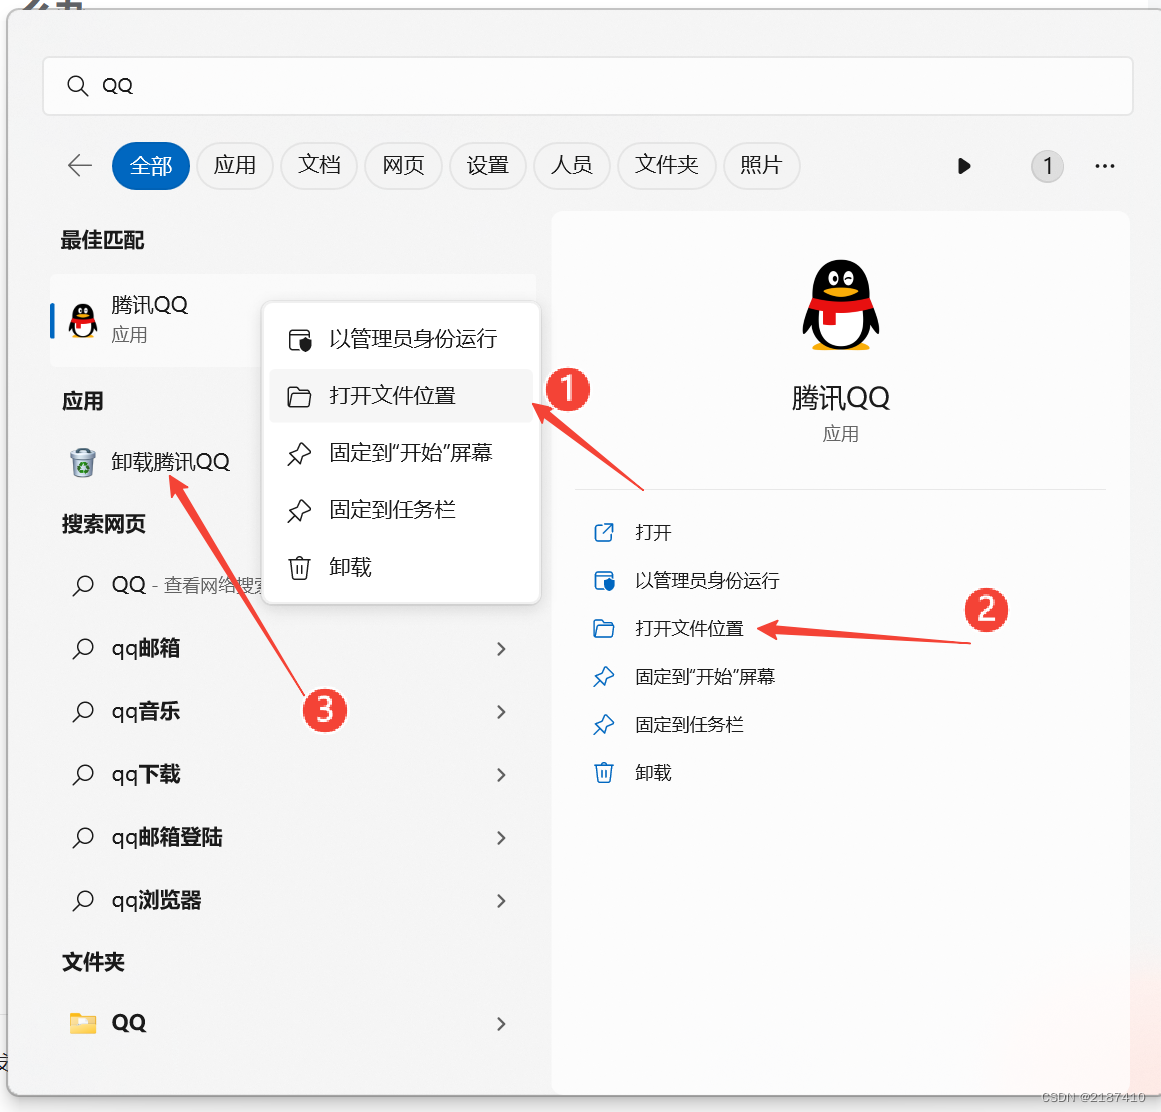Click 打开文件位置 in preview pane
This screenshot has width=1161, height=1112.
[x=689, y=629]
